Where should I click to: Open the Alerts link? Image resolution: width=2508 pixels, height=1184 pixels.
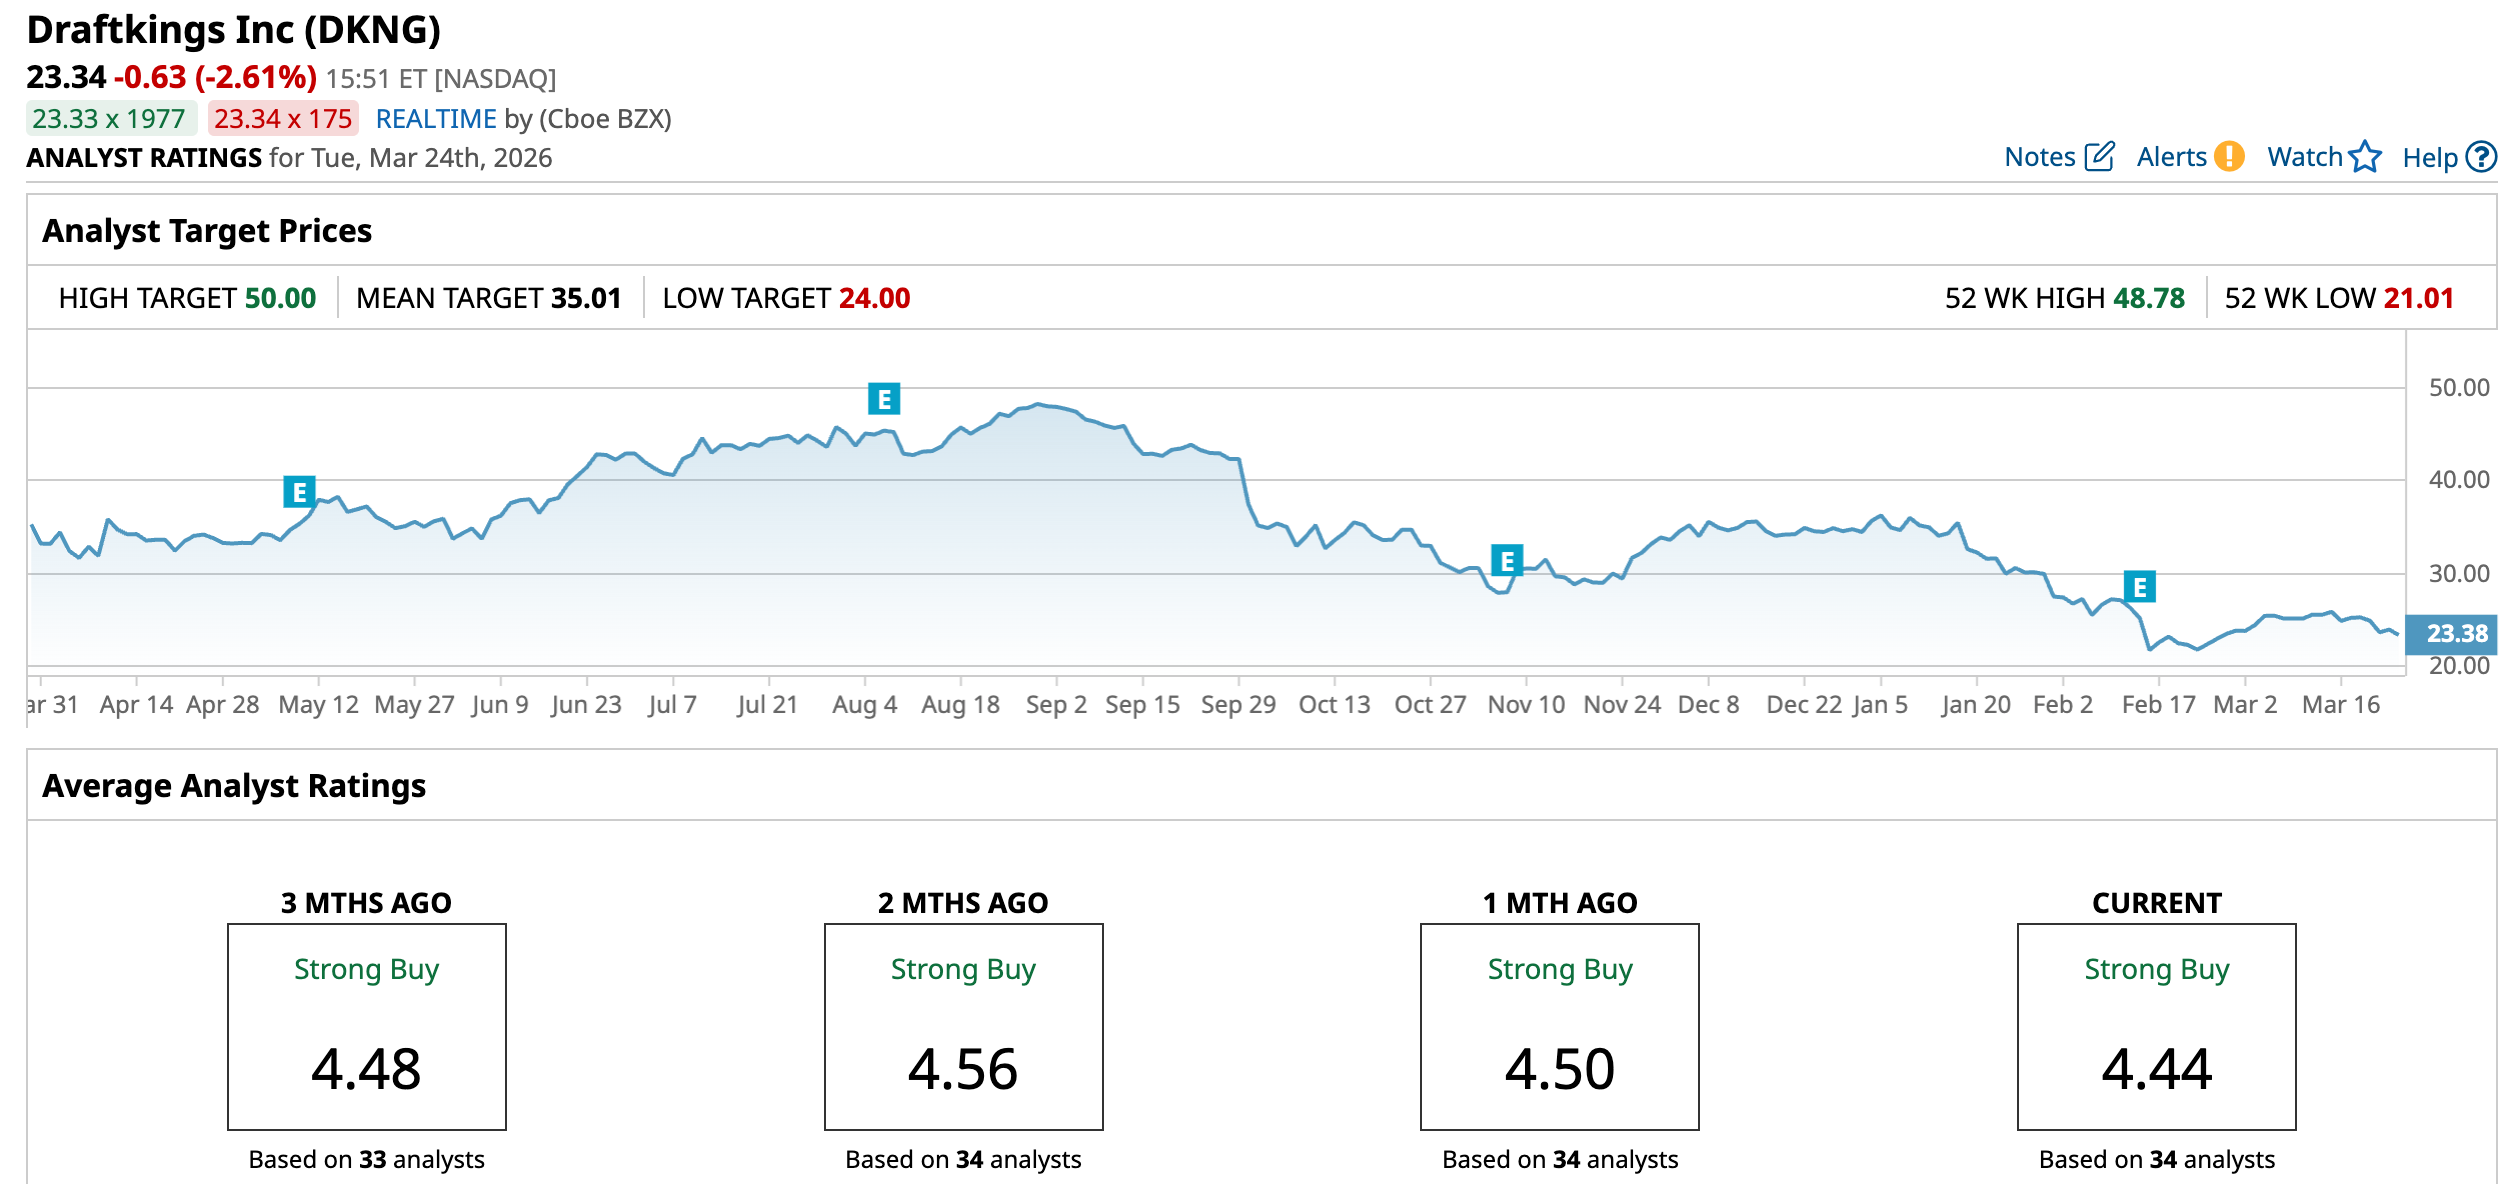pos(2171,157)
